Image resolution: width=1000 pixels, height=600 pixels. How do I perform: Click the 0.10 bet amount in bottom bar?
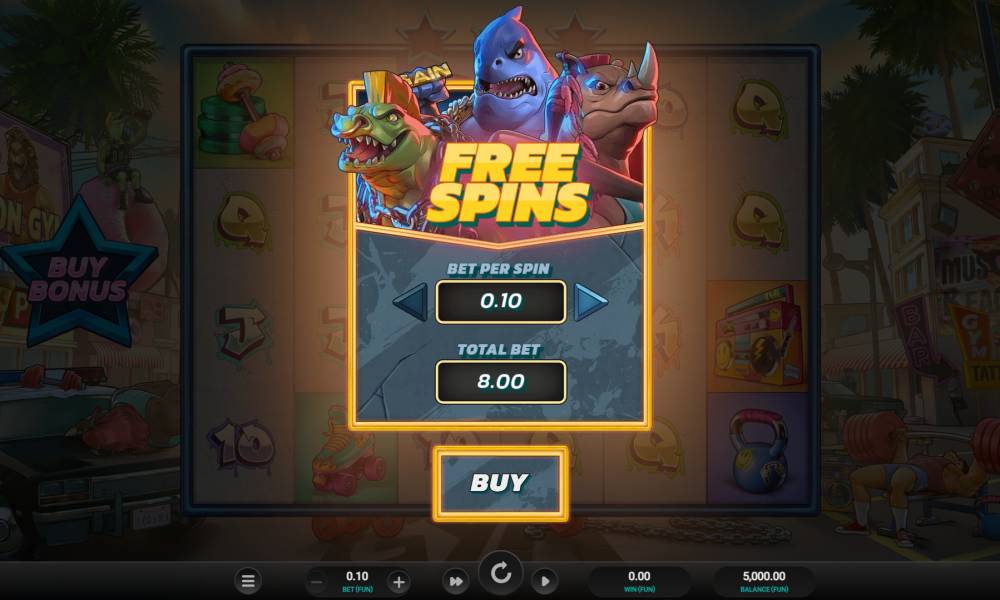pyautogui.click(x=357, y=576)
